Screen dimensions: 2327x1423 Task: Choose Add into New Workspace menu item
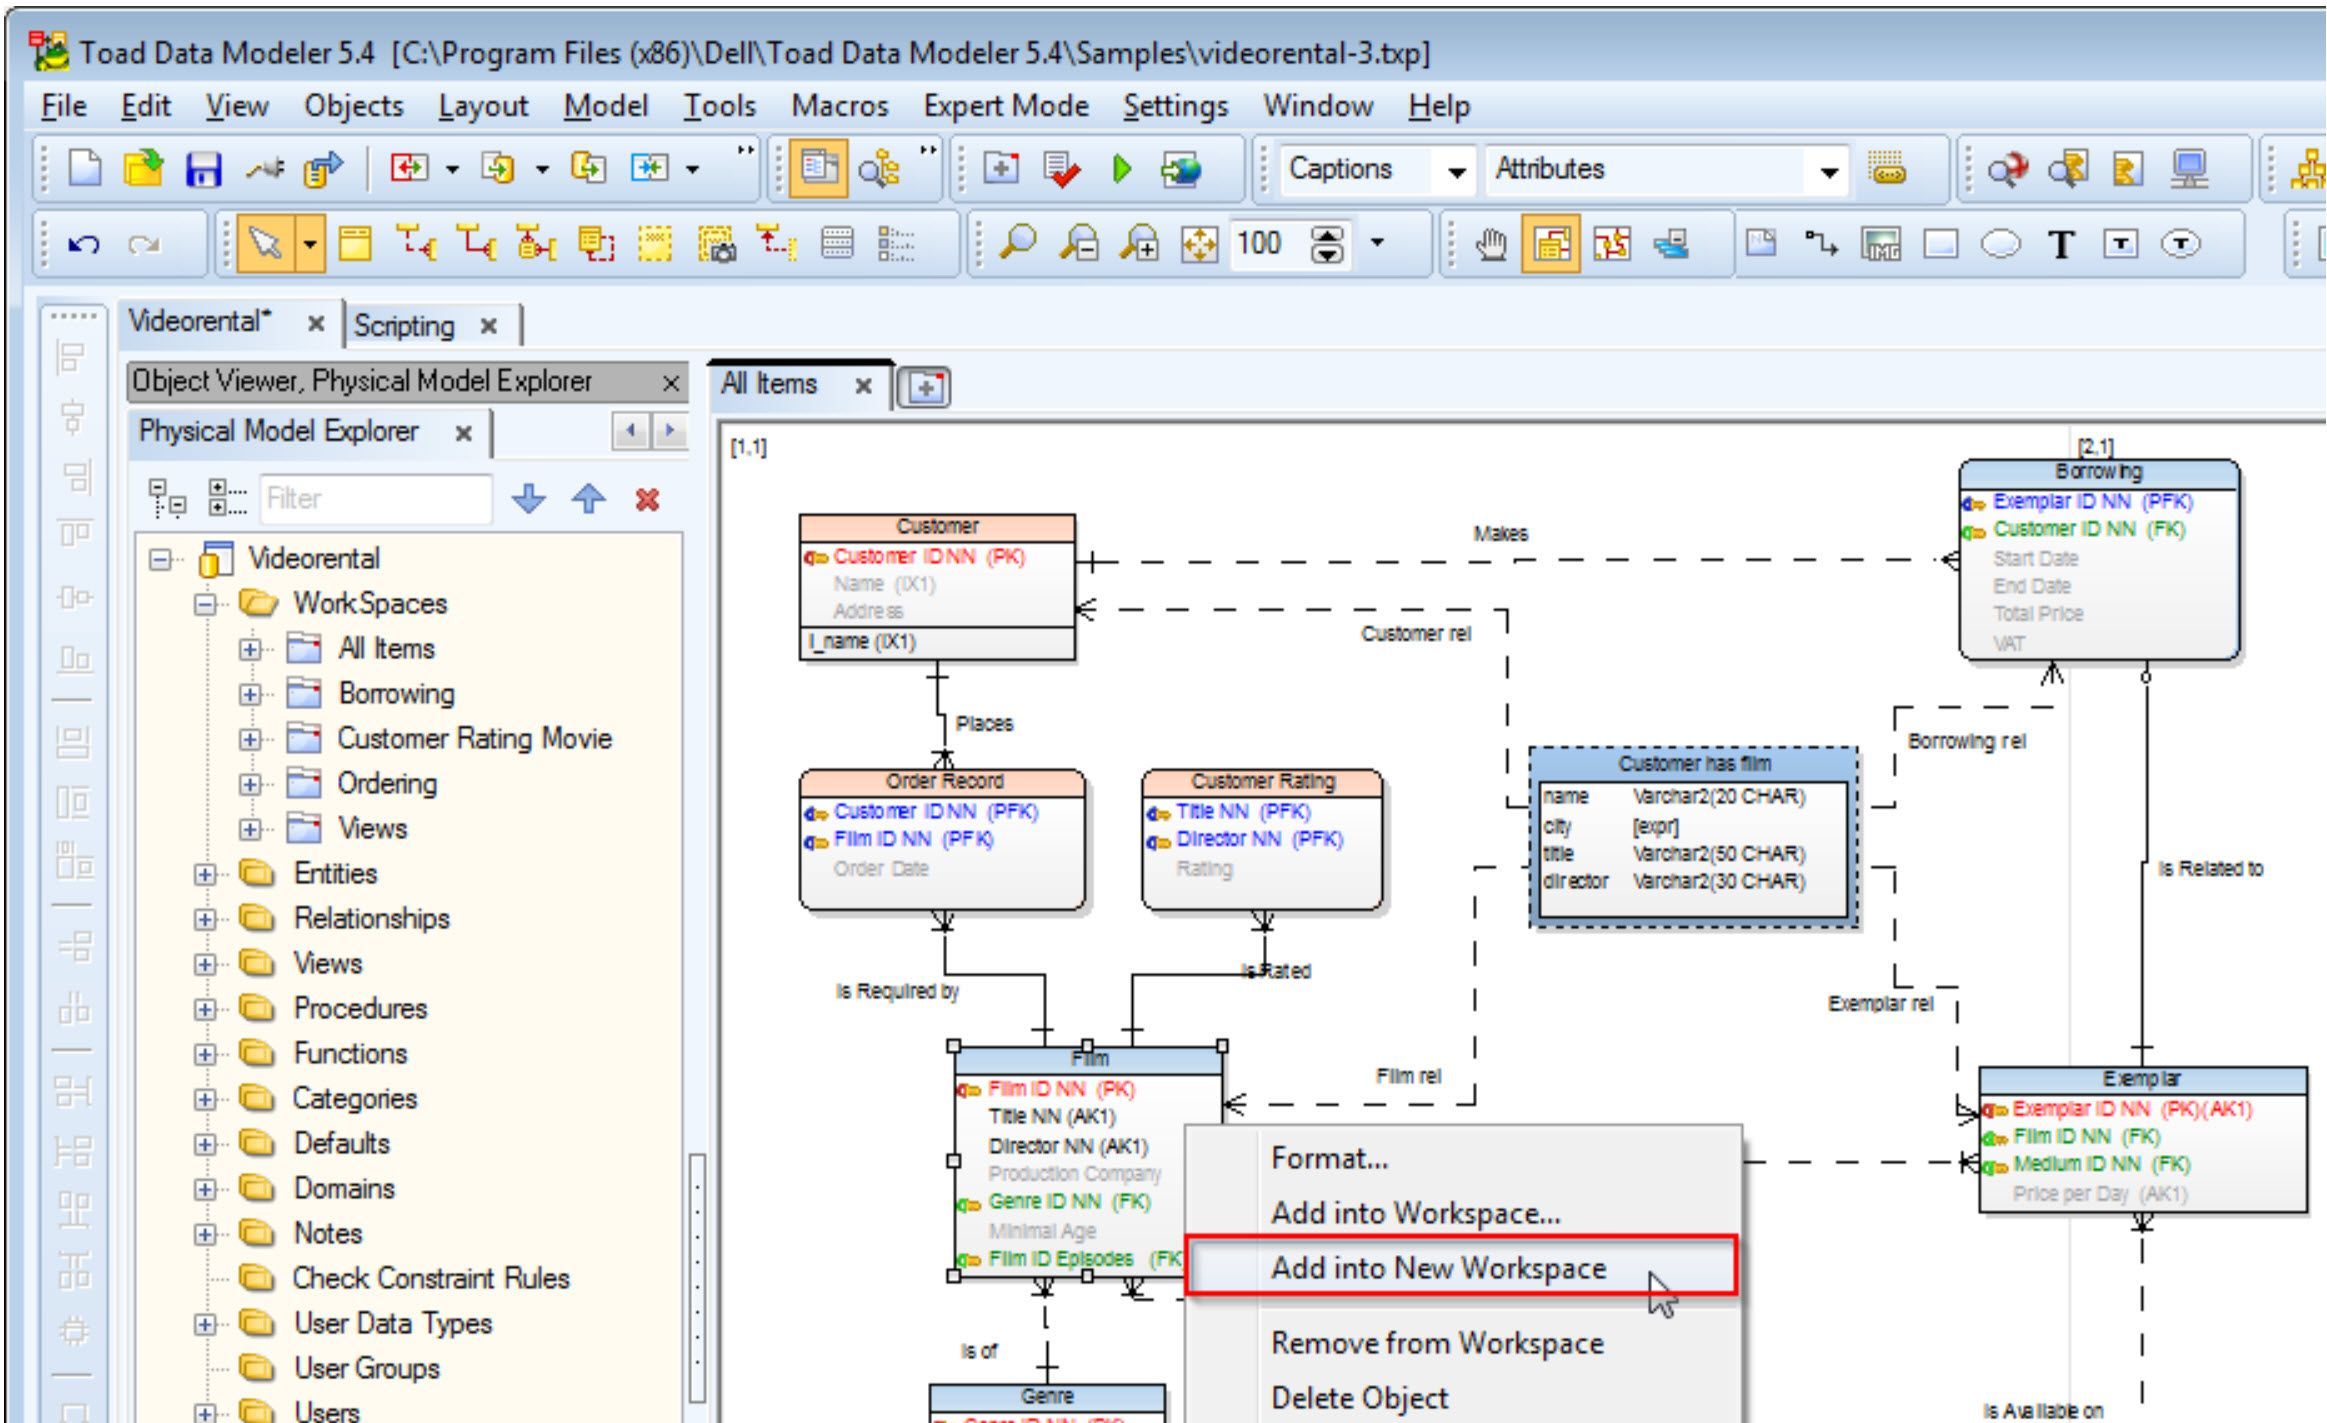(1462, 1267)
